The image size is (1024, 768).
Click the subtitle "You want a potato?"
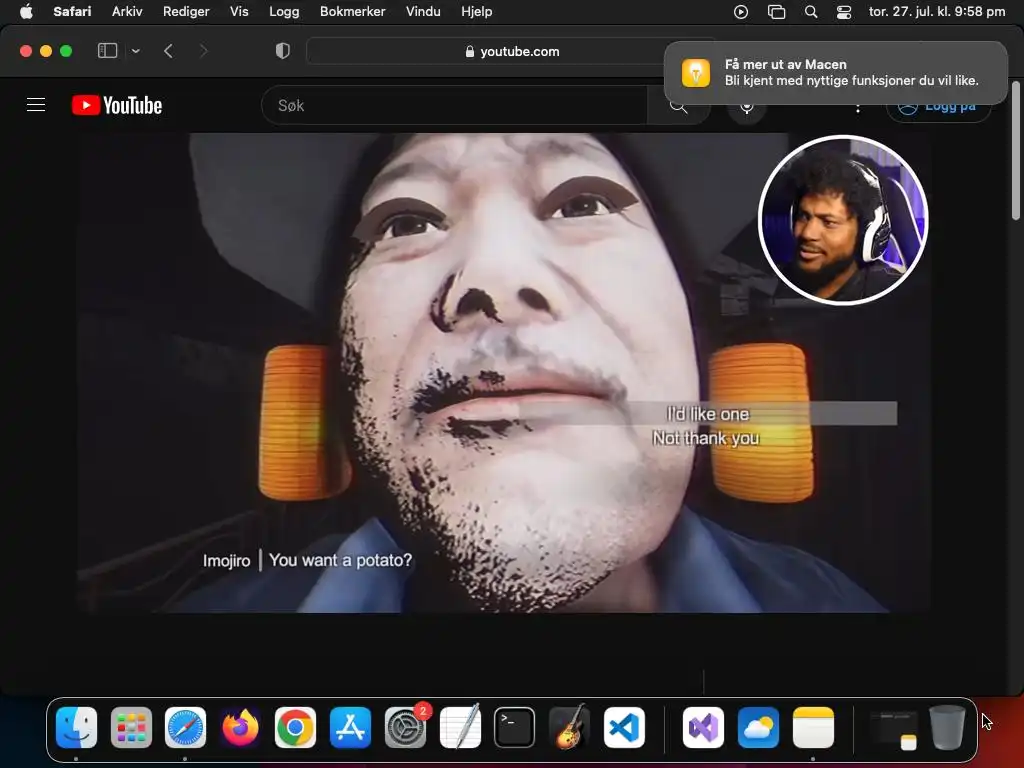pos(340,560)
